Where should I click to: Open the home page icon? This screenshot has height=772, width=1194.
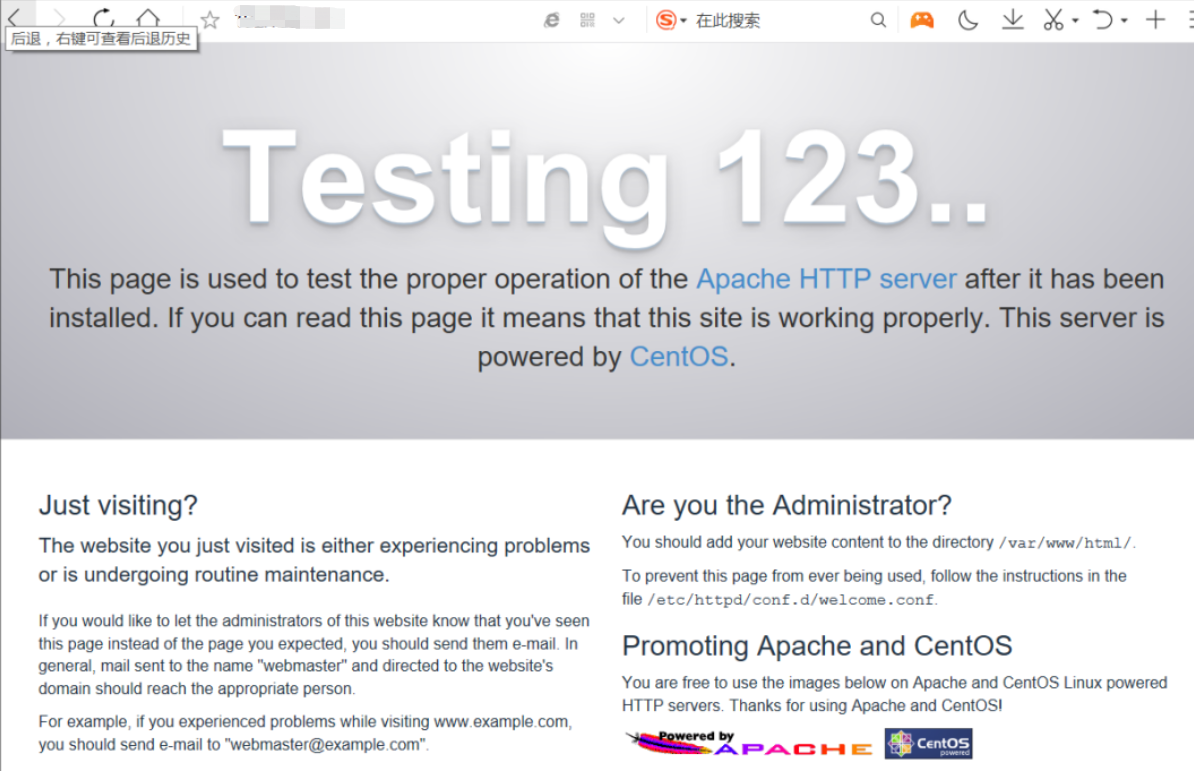[148, 18]
